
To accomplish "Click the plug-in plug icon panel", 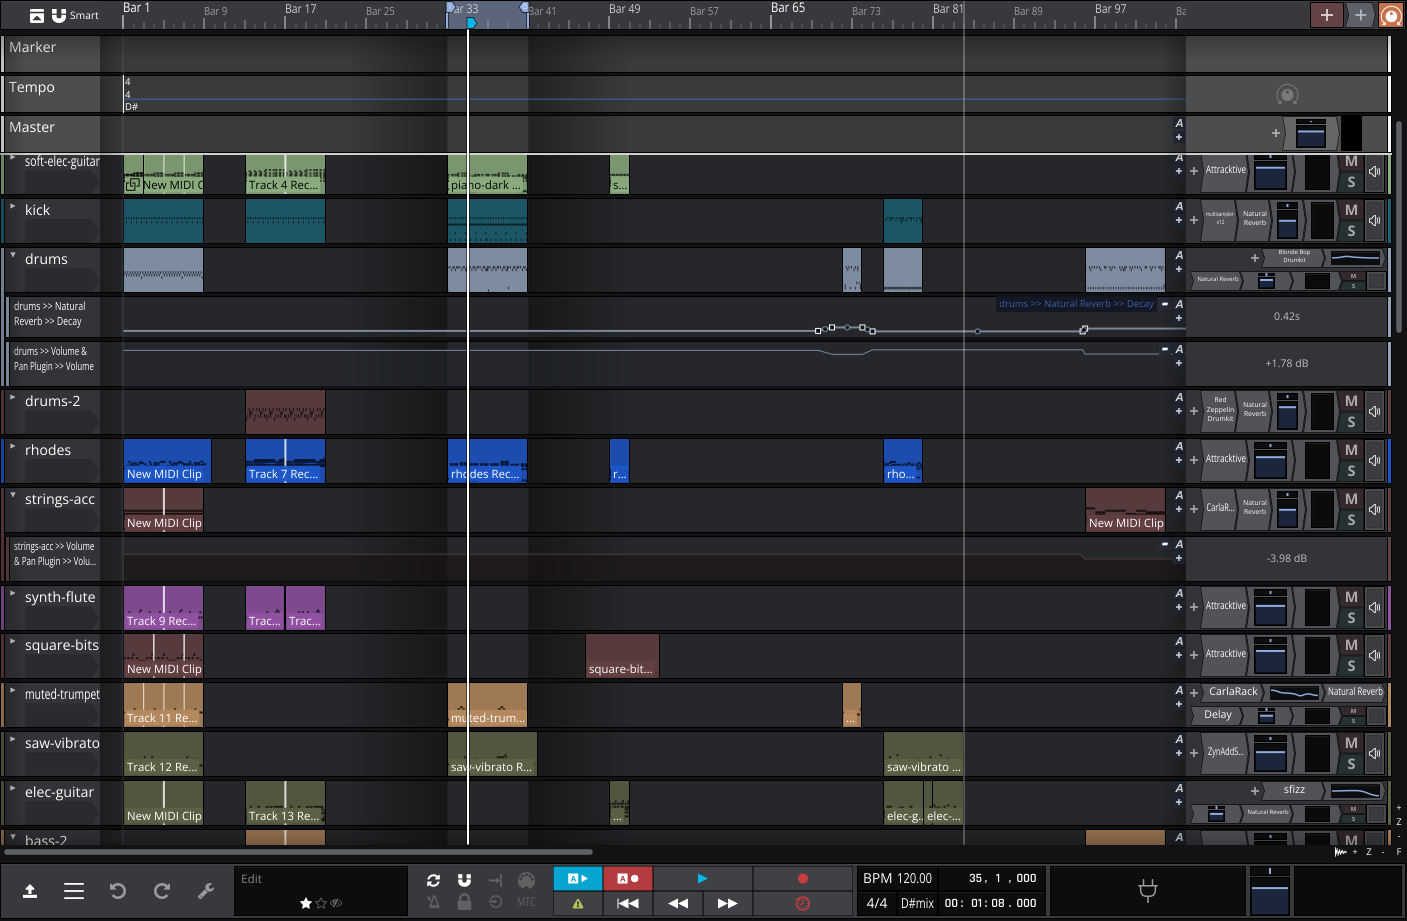I will [x=1148, y=891].
